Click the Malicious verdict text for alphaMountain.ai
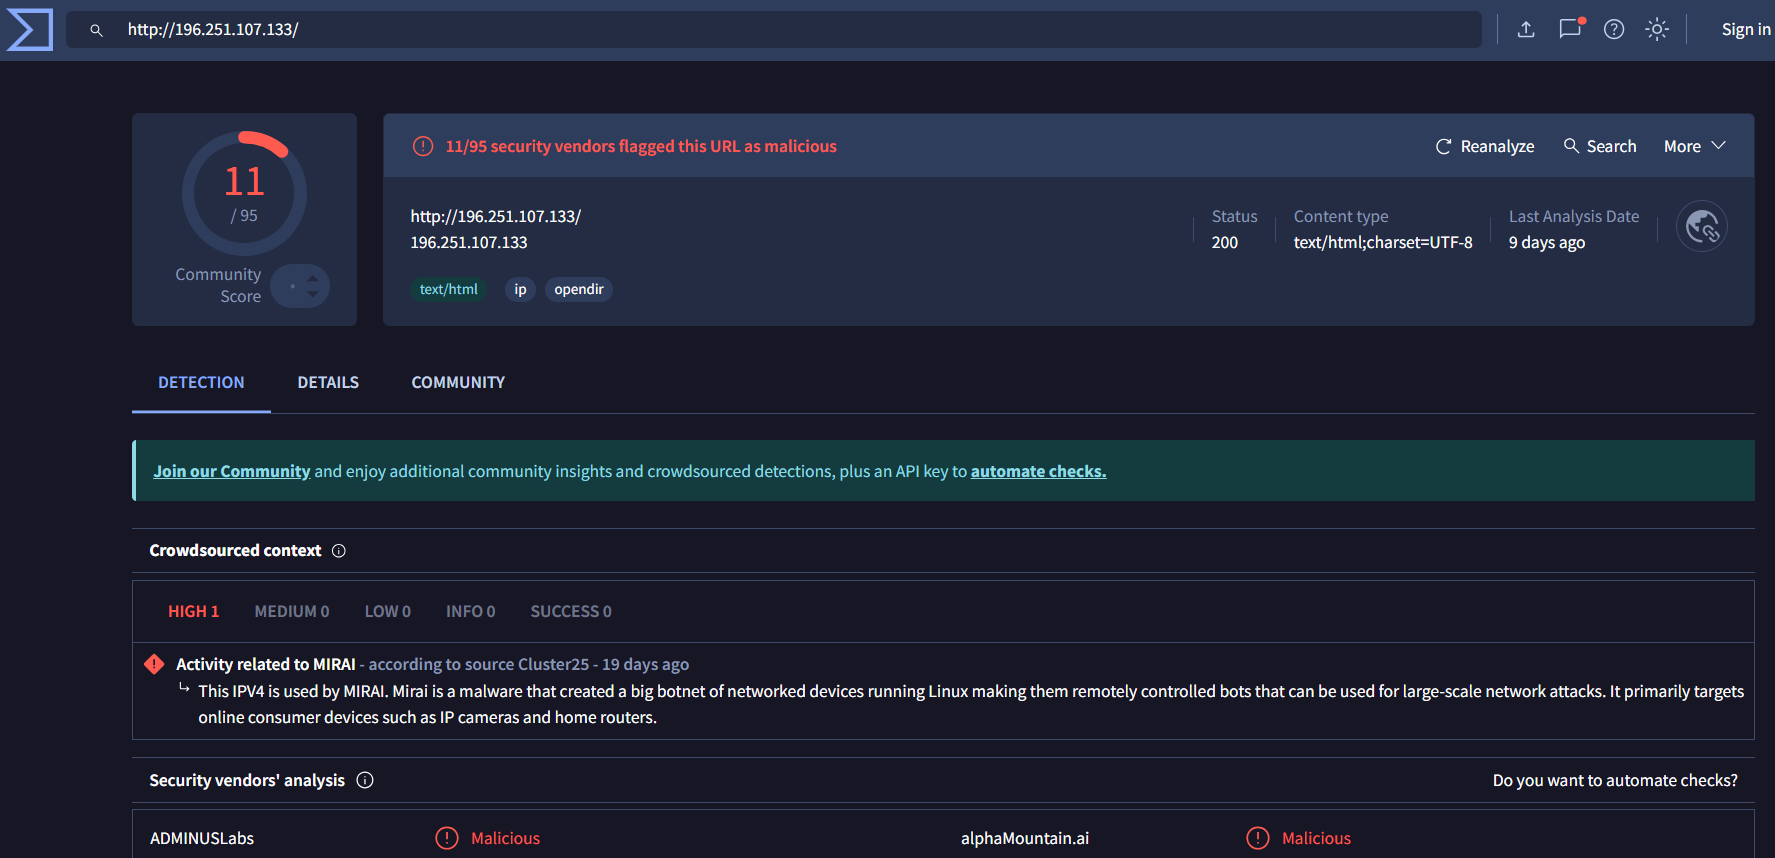1775x858 pixels. (1317, 838)
